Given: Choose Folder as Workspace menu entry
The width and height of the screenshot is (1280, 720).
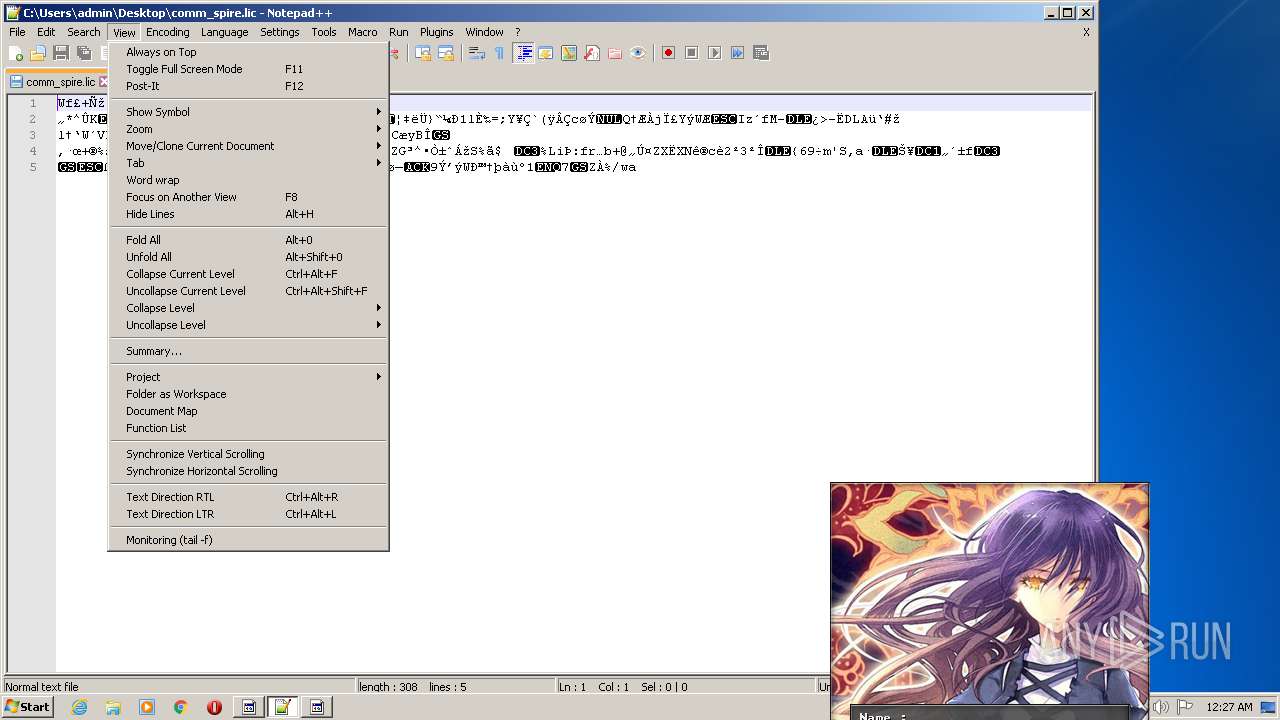Looking at the screenshot, I should point(248,394).
